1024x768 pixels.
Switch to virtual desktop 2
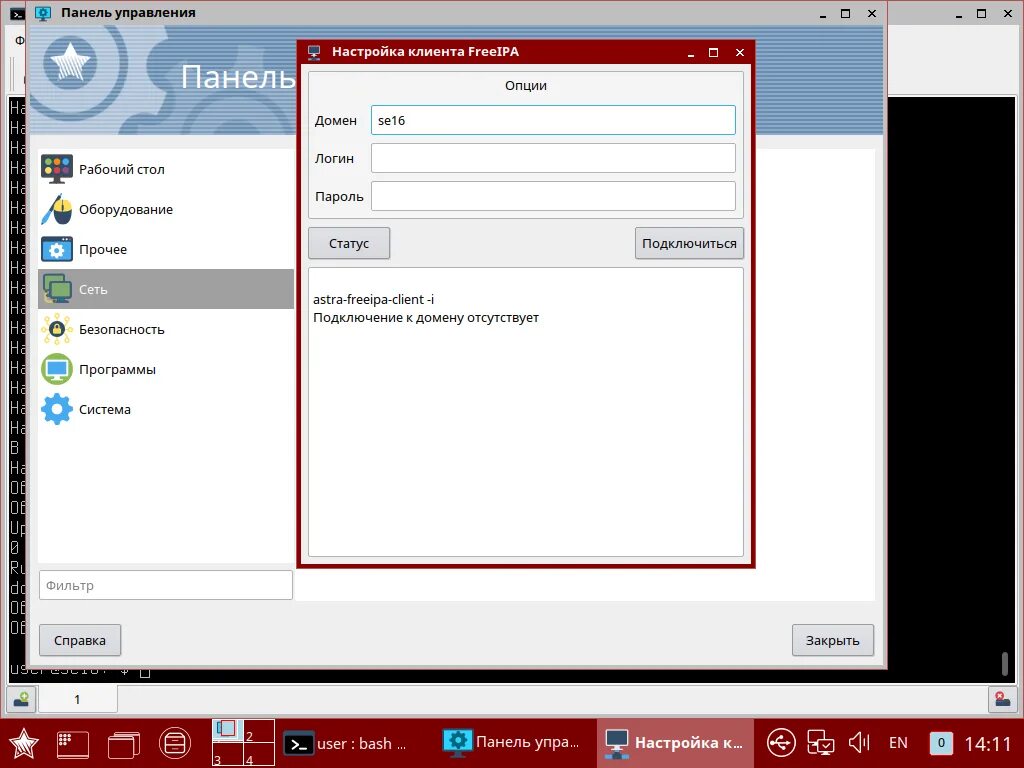pos(259,732)
